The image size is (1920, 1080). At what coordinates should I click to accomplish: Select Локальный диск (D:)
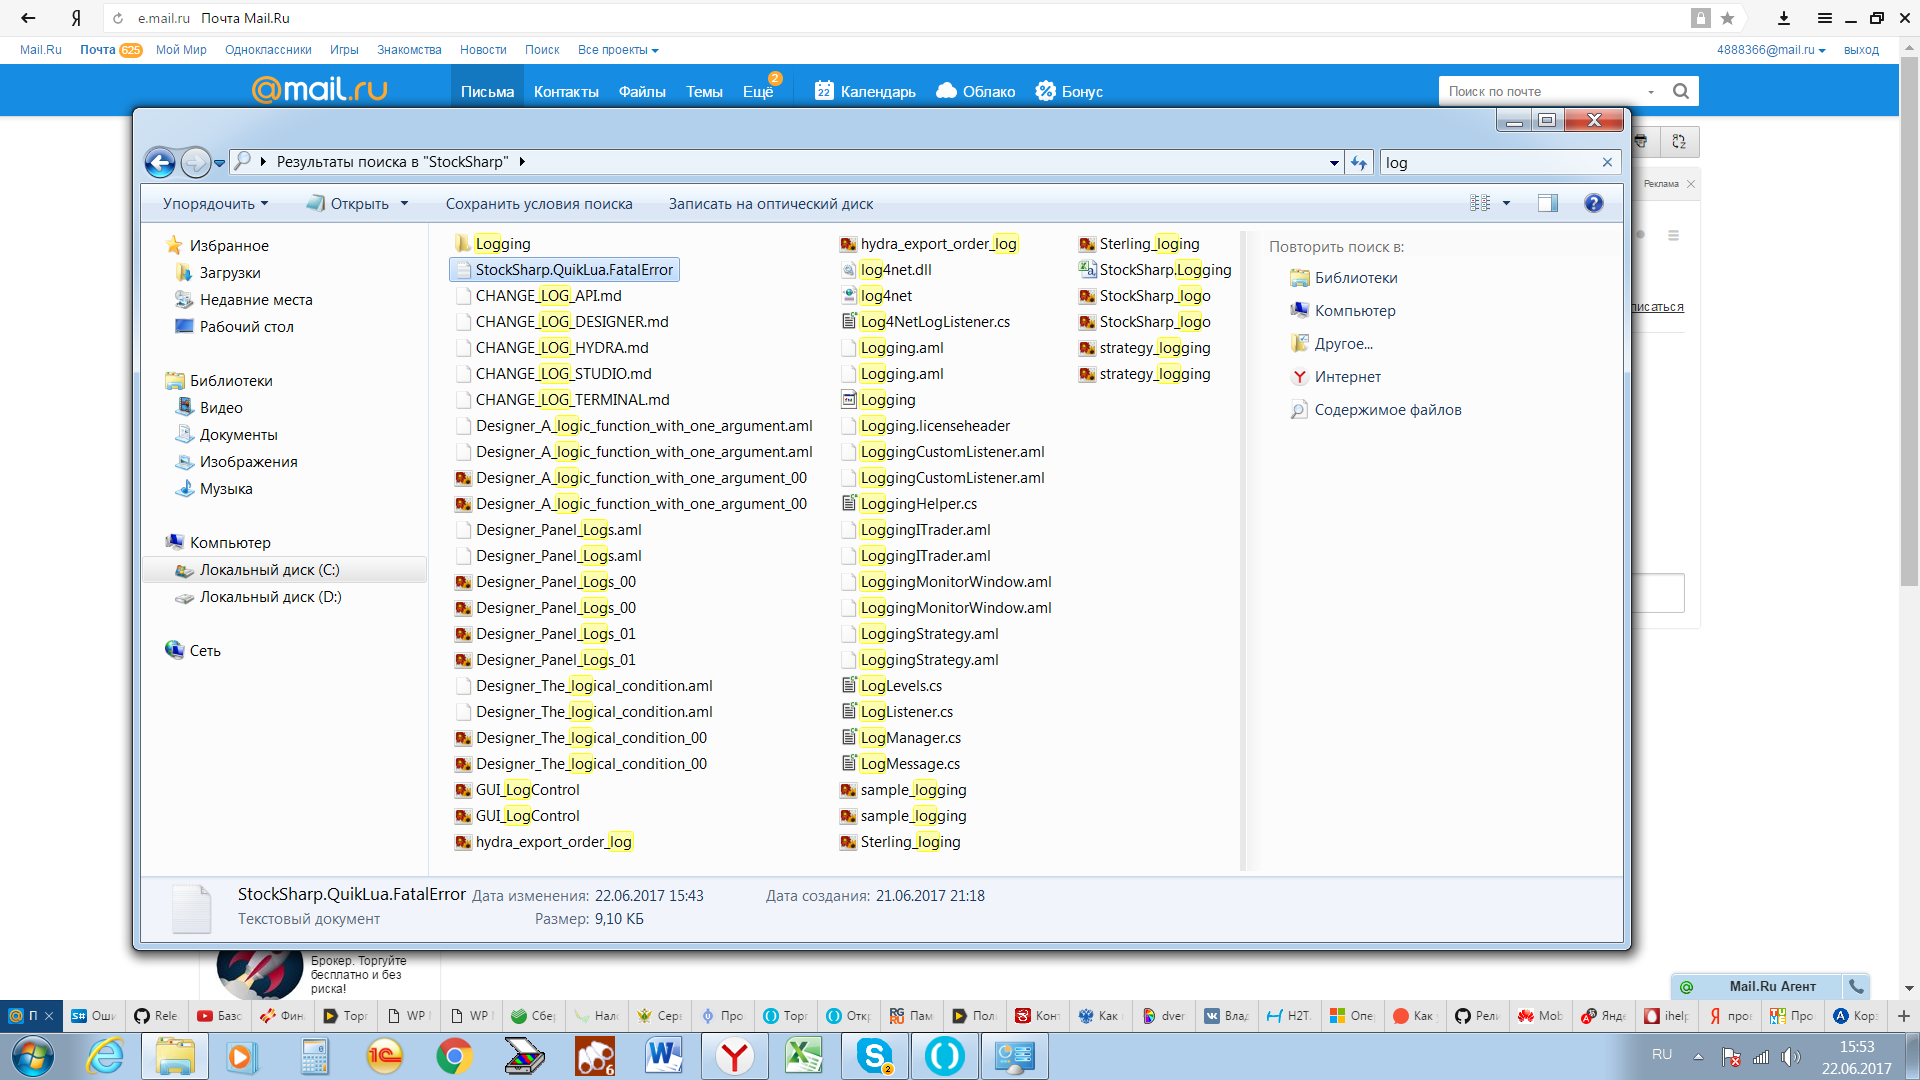point(270,596)
